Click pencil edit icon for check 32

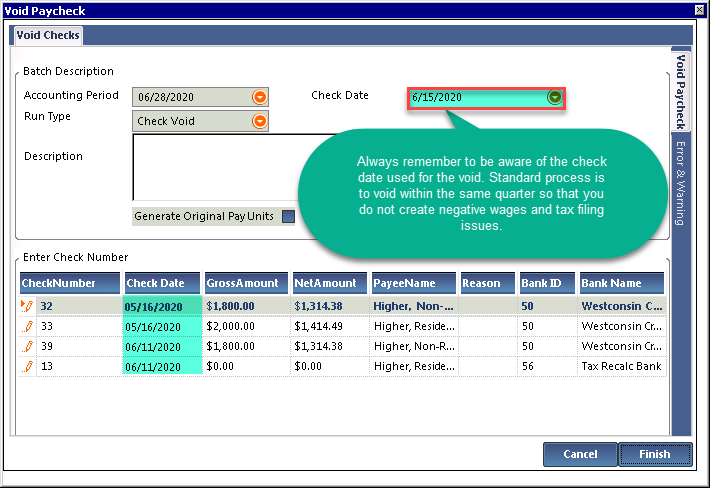coord(27,306)
